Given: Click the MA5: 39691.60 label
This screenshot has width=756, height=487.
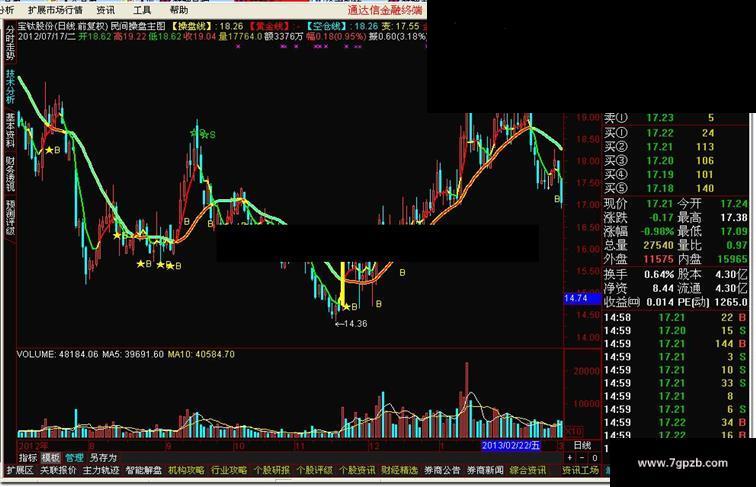Looking at the screenshot, I should (133, 354).
